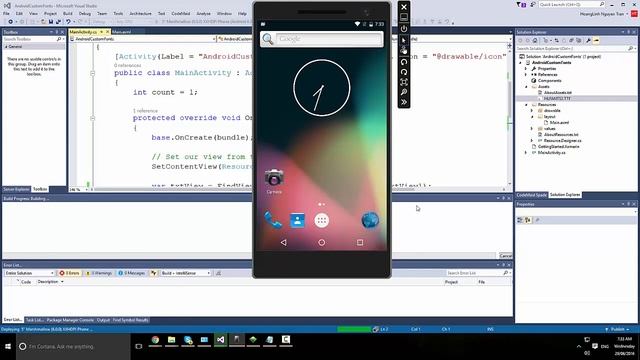
Task: Launch the Browser globe icon in emulator
Action: pyautogui.click(x=370, y=220)
